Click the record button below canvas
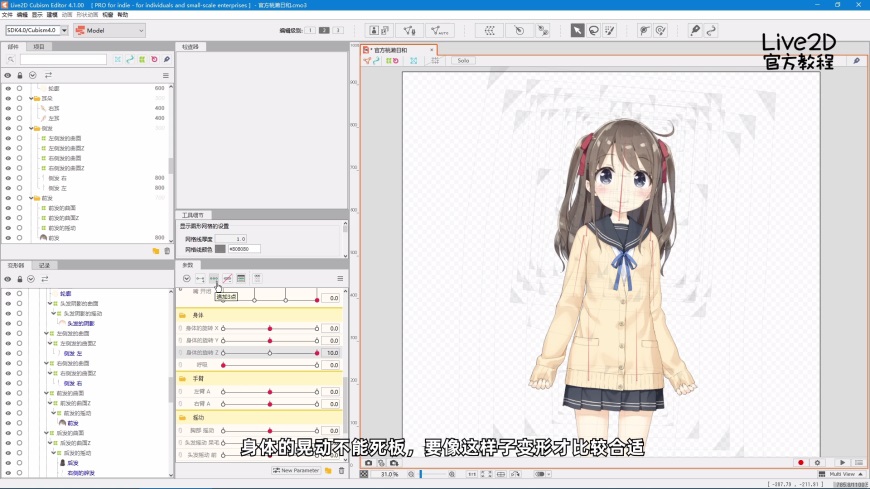This screenshot has height=489, width=870. pos(801,462)
